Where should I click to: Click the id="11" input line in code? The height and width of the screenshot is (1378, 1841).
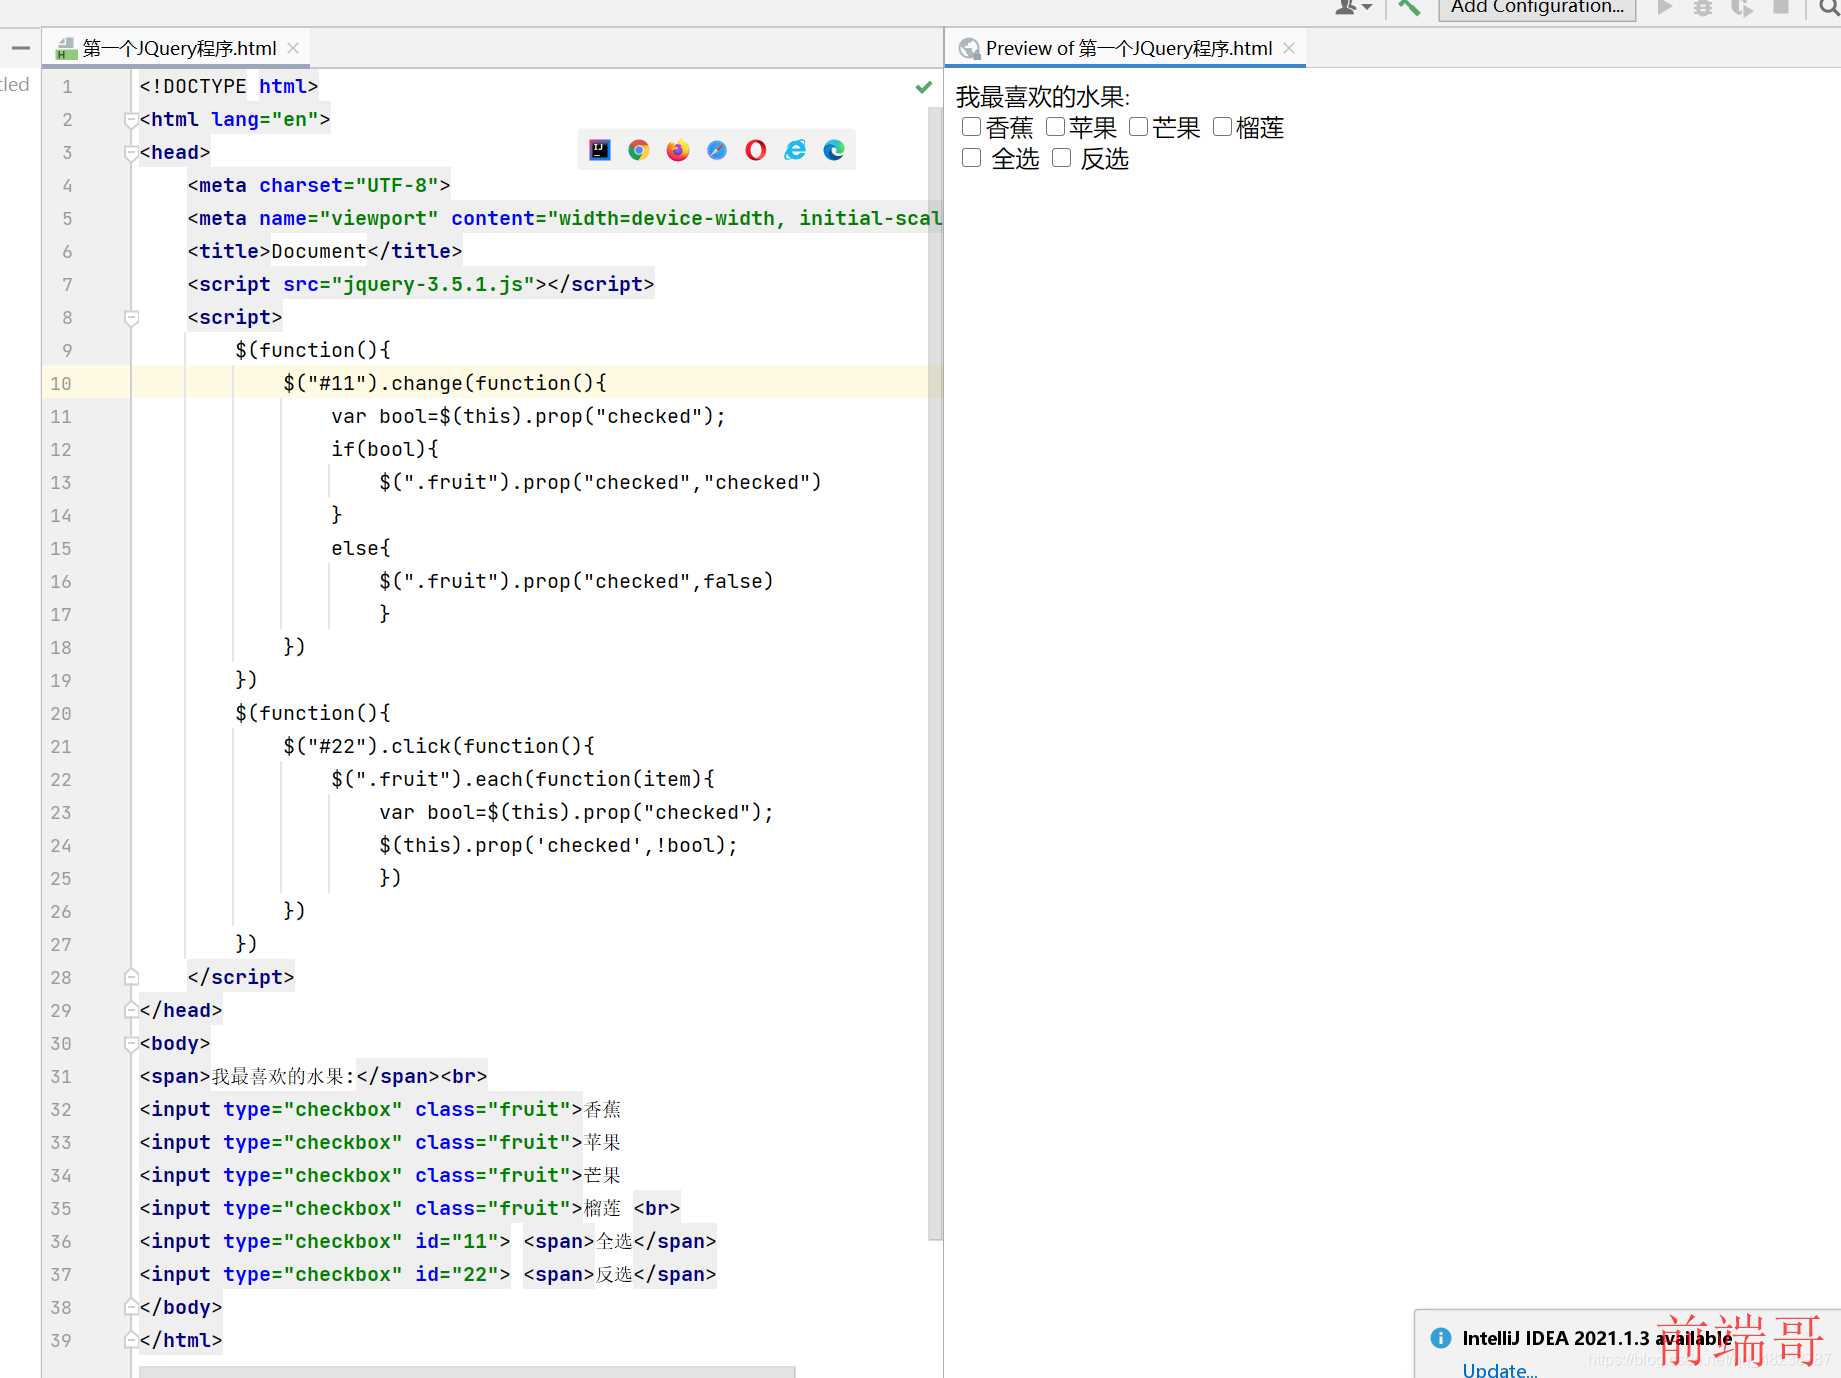pyautogui.click(x=428, y=1241)
